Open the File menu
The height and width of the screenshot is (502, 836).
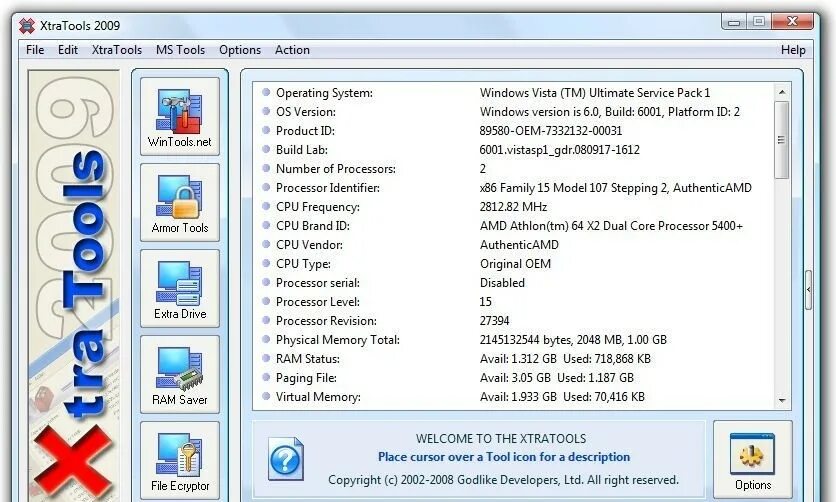point(35,50)
